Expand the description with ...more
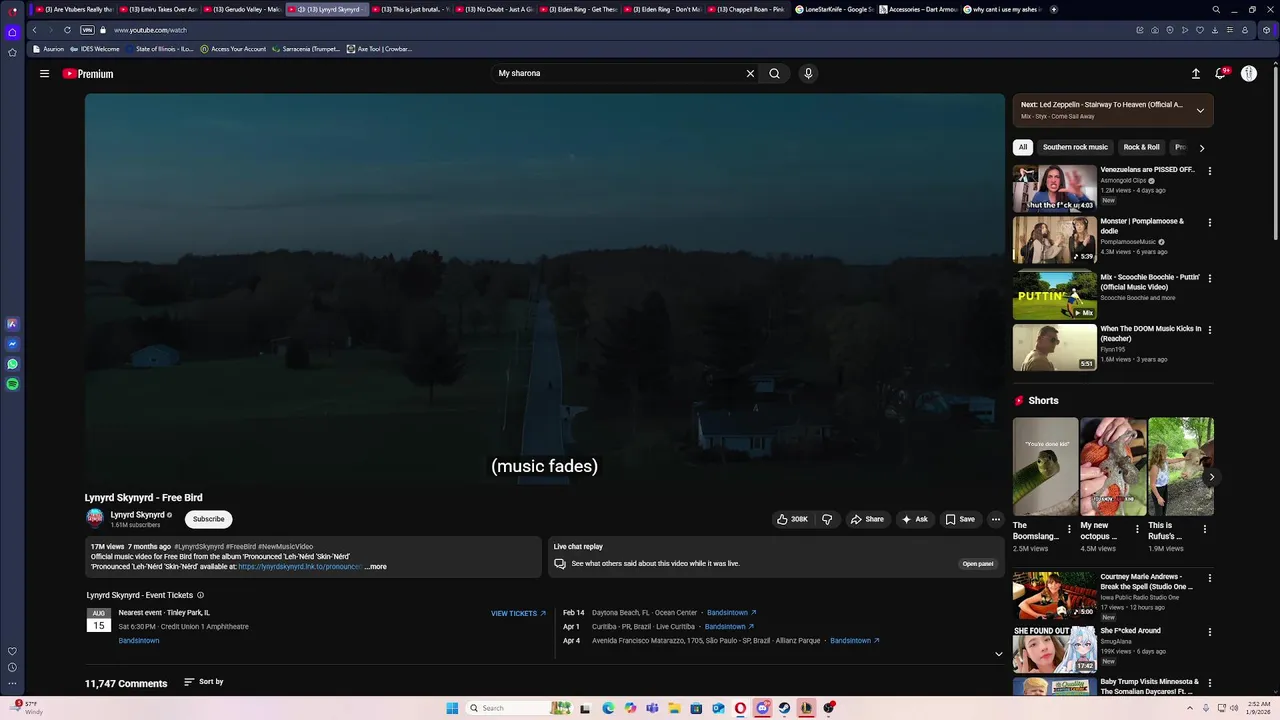This screenshot has height=720, width=1280. click(x=376, y=567)
